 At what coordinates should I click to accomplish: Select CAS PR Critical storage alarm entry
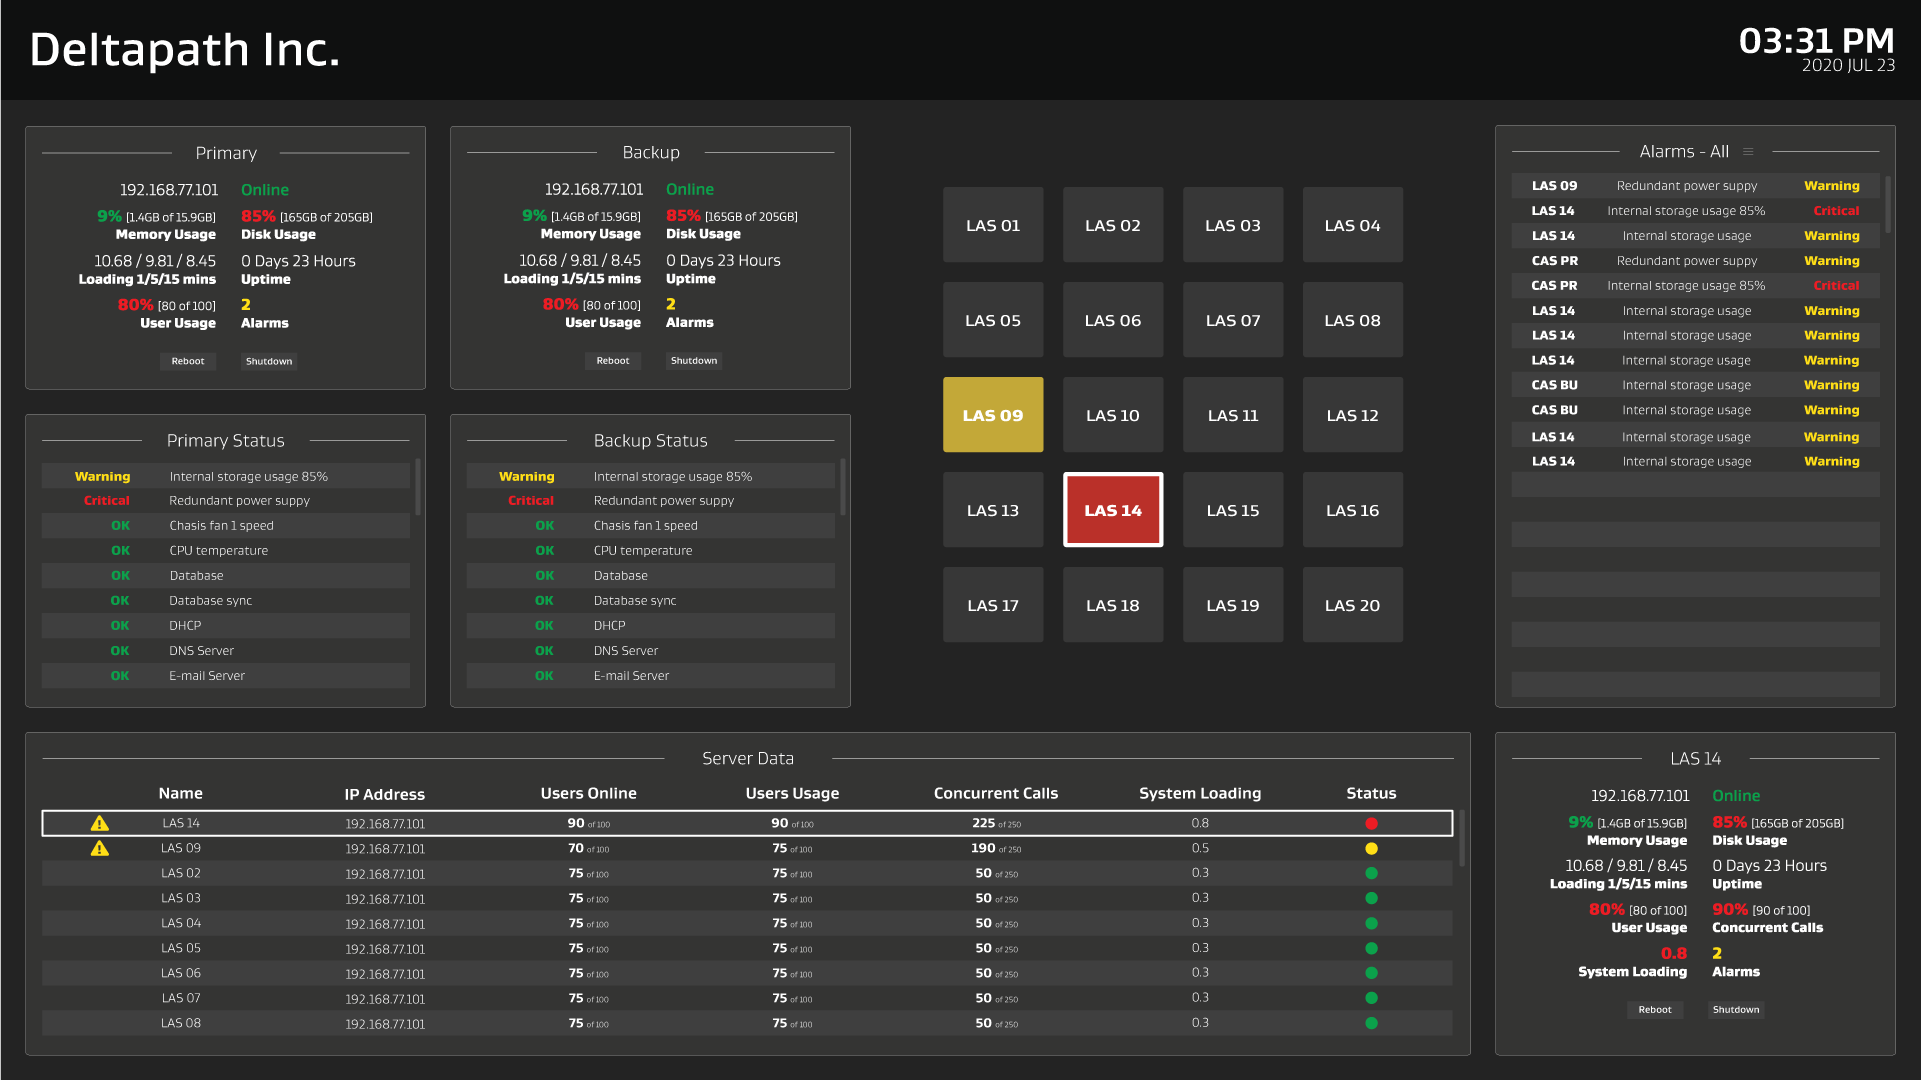pos(1694,286)
